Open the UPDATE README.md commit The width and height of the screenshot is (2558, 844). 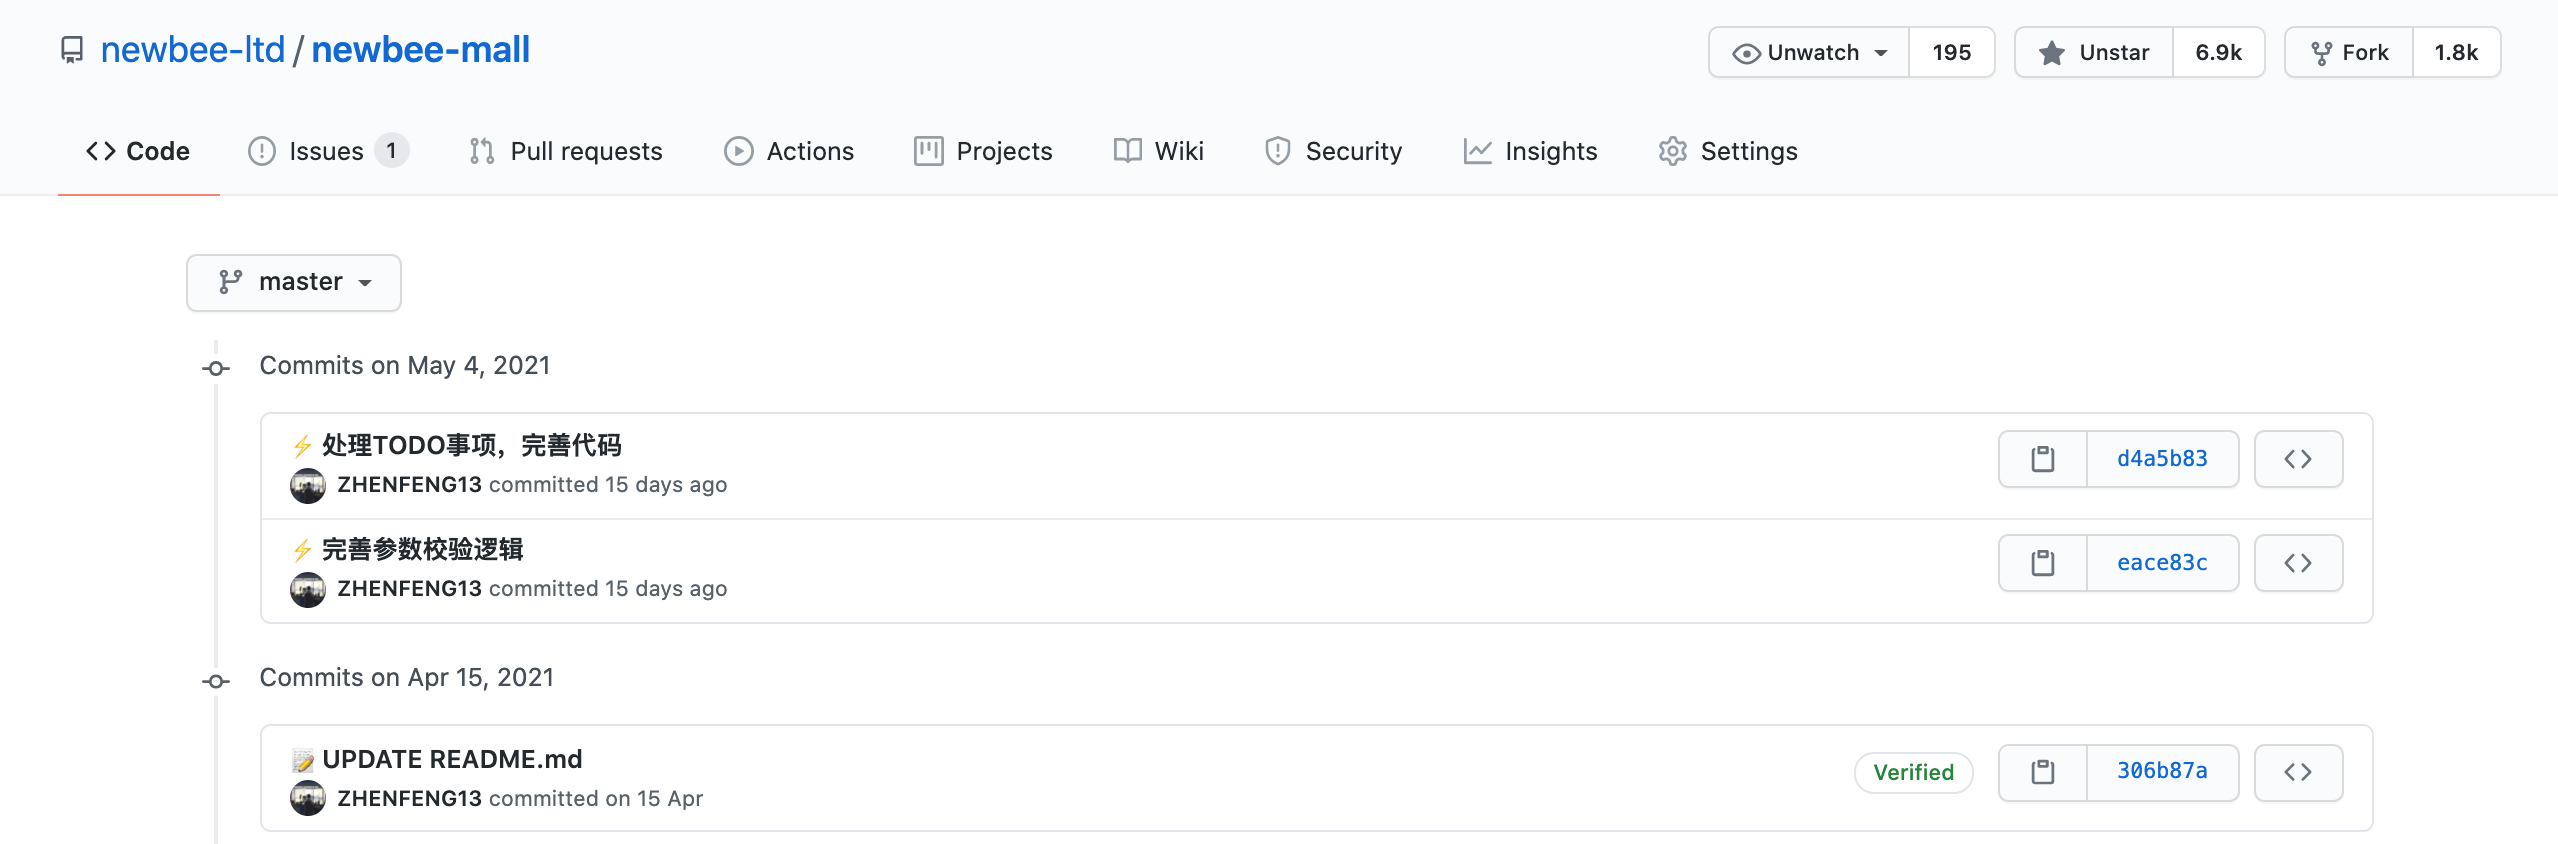[452, 759]
